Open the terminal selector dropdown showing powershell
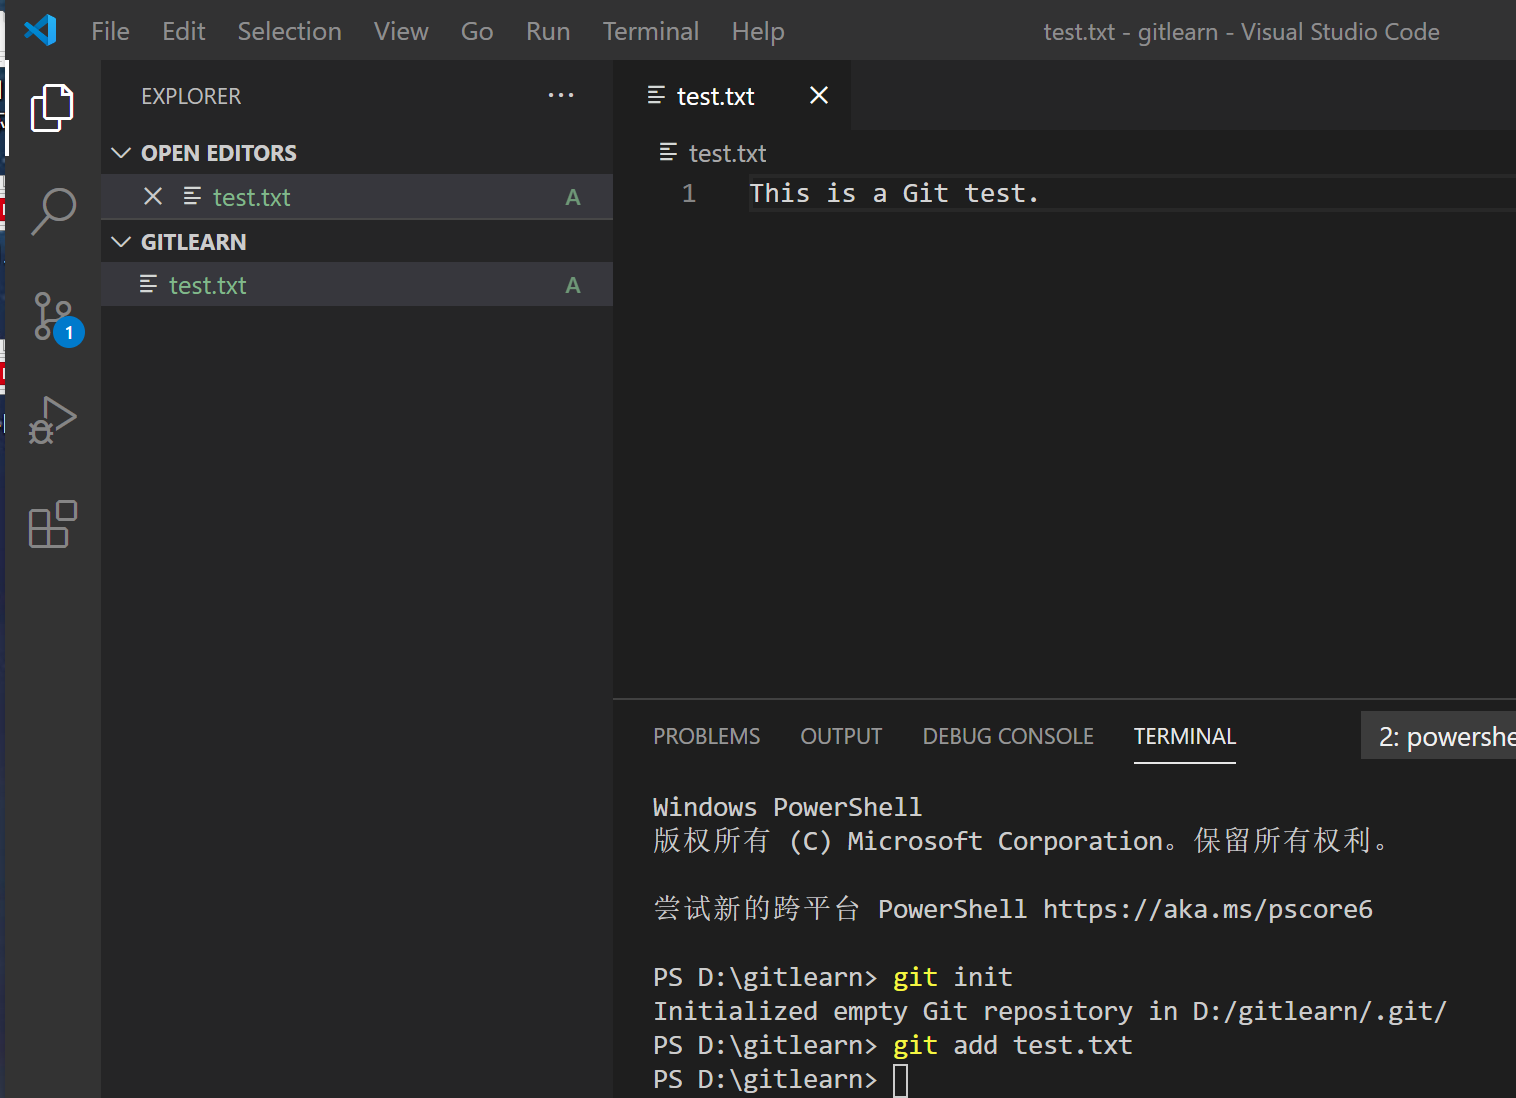 coord(1438,737)
